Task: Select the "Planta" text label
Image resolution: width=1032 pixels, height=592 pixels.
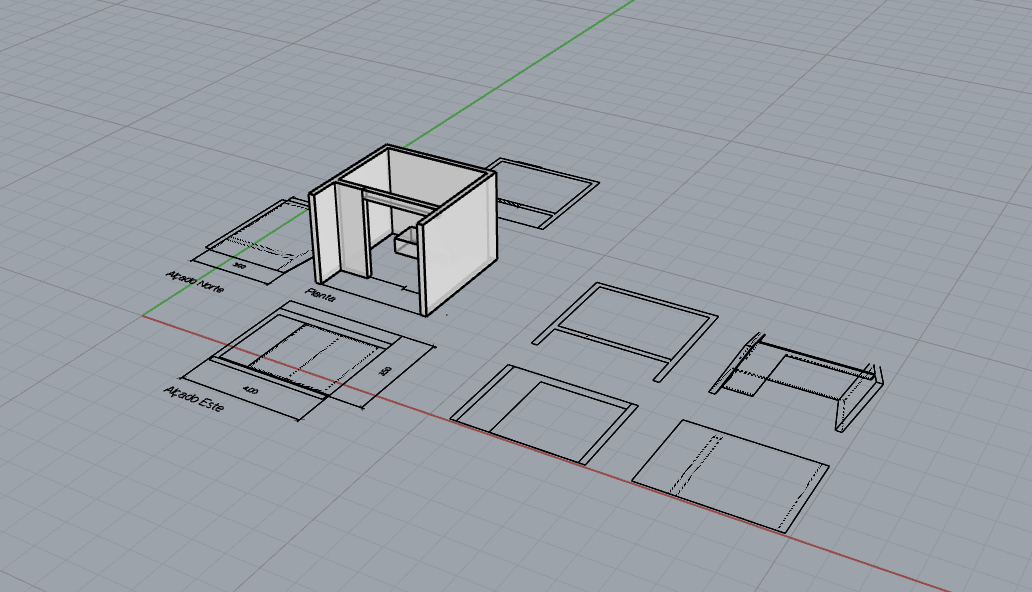Action: pyautogui.click(x=321, y=295)
